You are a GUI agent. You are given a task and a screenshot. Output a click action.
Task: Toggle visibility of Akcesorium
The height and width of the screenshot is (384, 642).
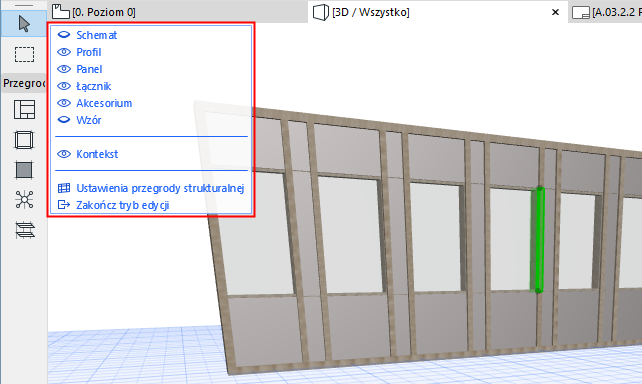[64, 103]
